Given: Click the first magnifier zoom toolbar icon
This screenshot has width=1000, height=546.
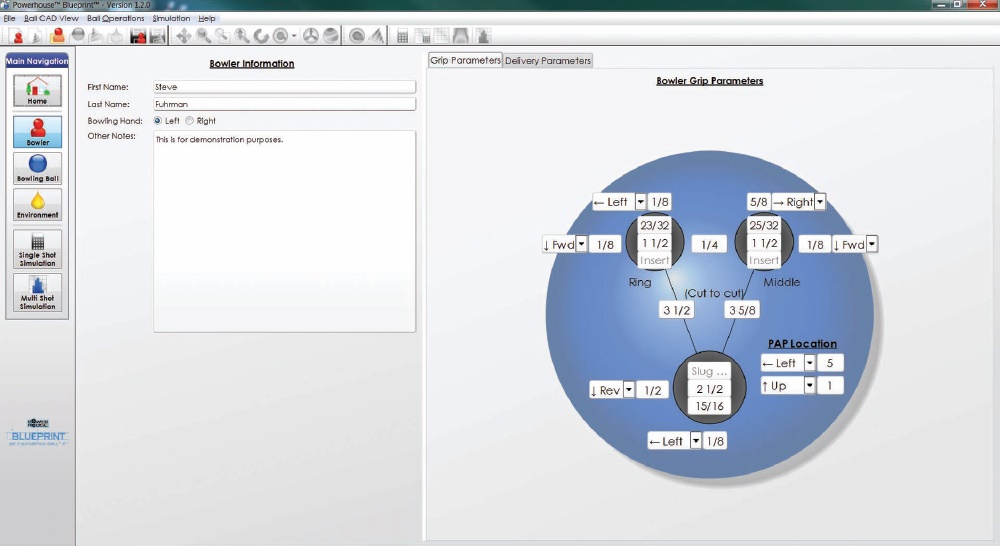Looking at the screenshot, I should [203, 37].
